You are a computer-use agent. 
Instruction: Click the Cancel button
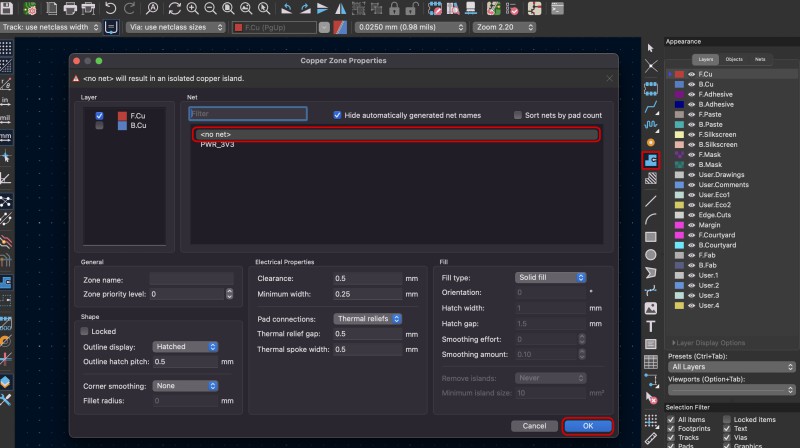533,426
